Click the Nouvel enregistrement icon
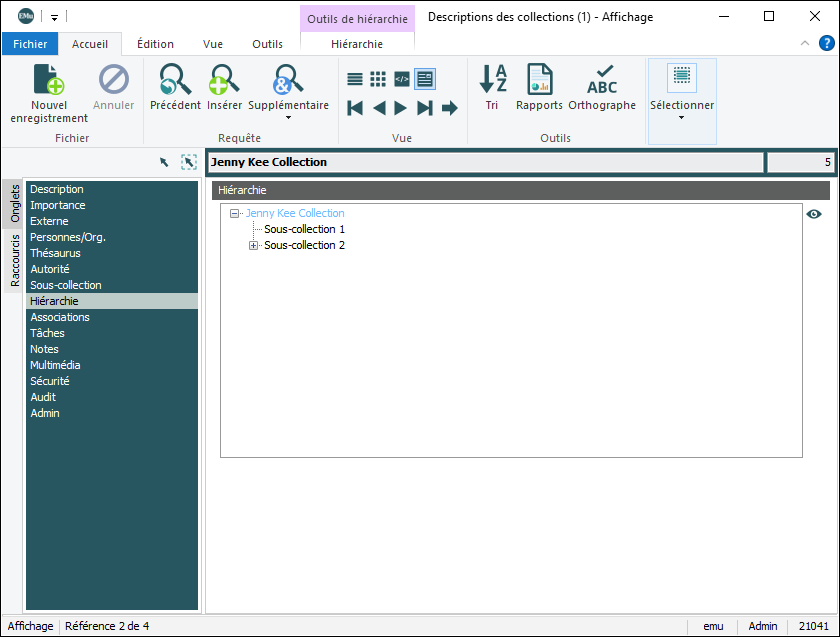The width and height of the screenshot is (840, 637). [x=49, y=80]
